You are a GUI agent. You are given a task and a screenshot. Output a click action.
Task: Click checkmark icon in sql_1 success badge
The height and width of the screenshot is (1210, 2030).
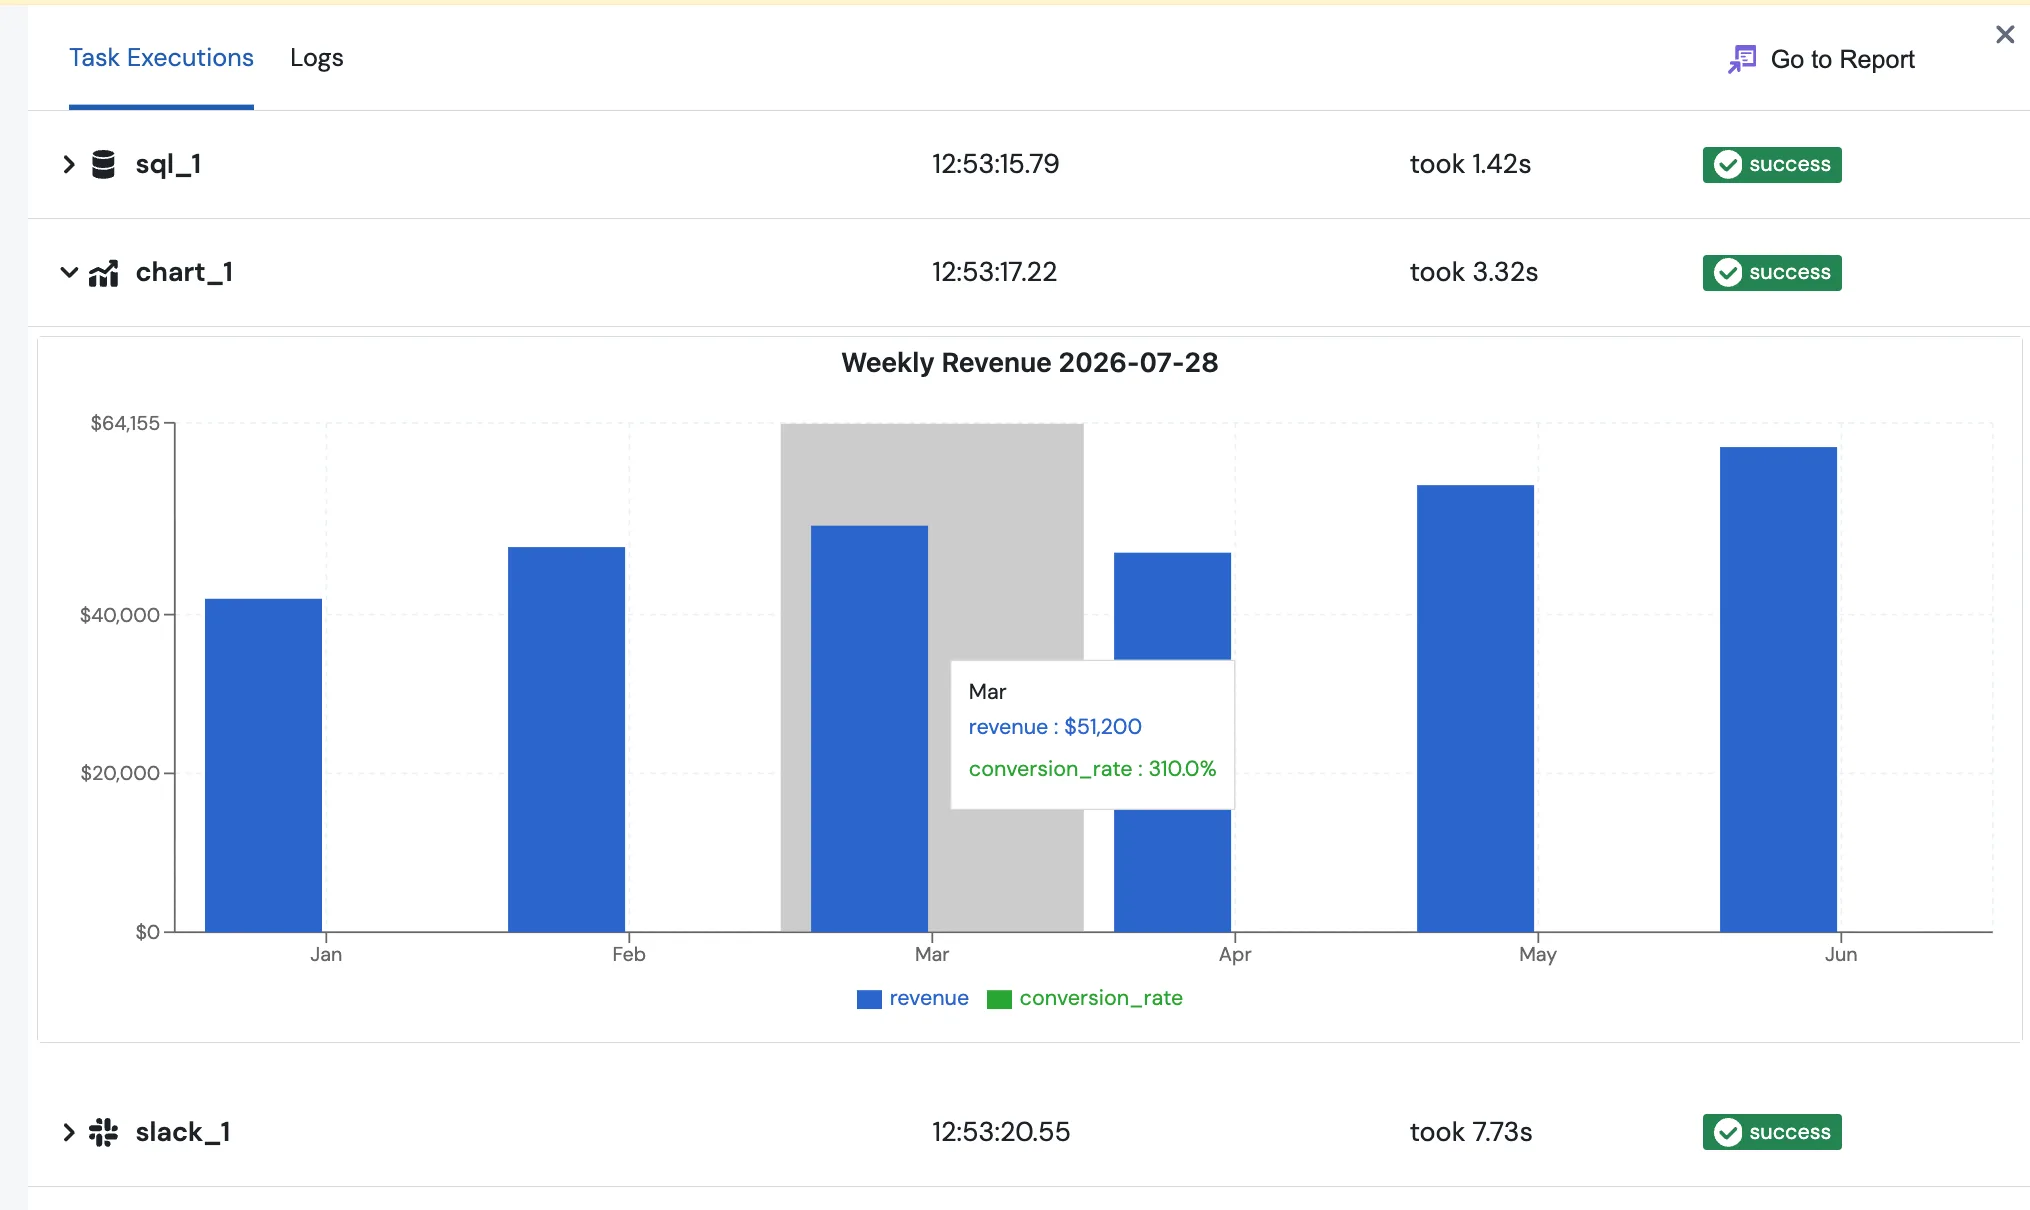(1728, 164)
